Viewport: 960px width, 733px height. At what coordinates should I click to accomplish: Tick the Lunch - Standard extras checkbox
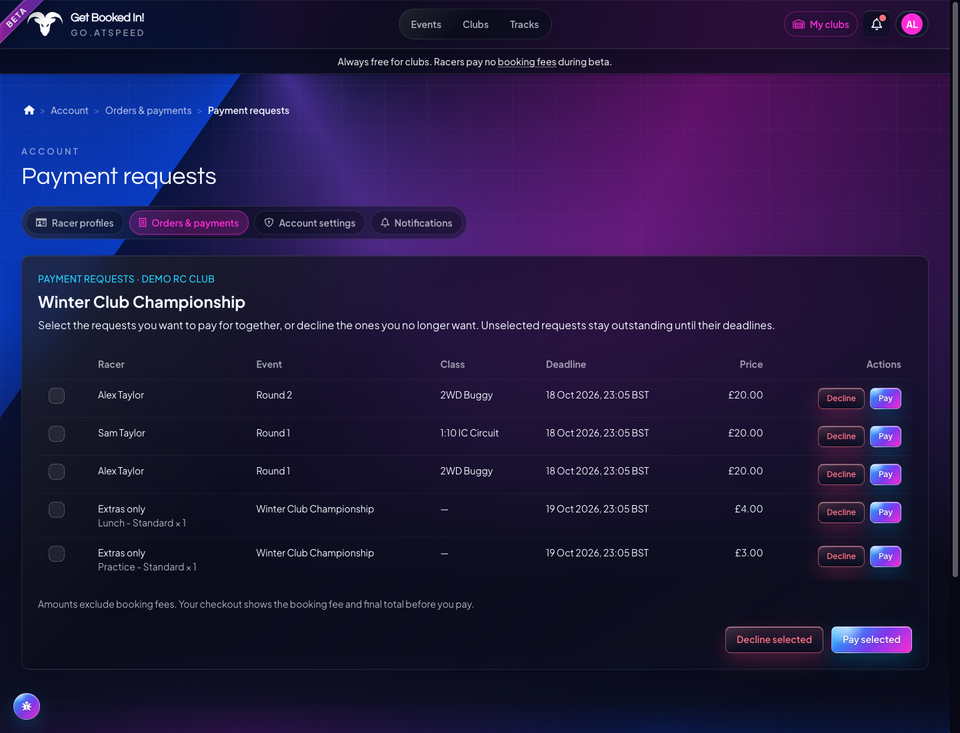click(x=56, y=509)
